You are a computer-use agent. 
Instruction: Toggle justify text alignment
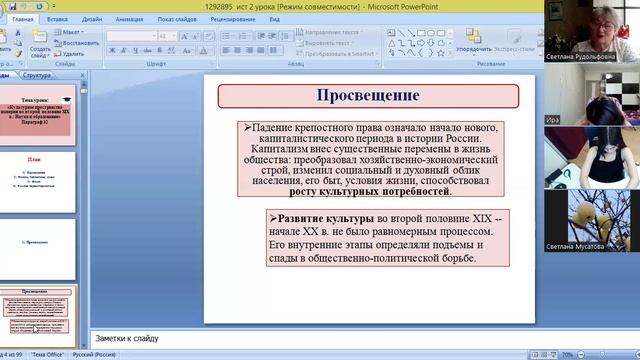[261, 51]
